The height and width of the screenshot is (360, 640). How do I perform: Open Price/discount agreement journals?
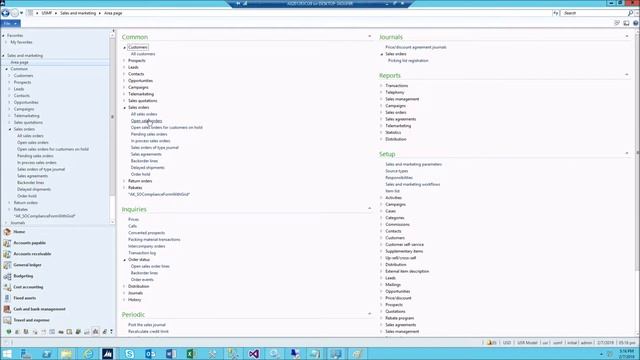pos(416,47)
